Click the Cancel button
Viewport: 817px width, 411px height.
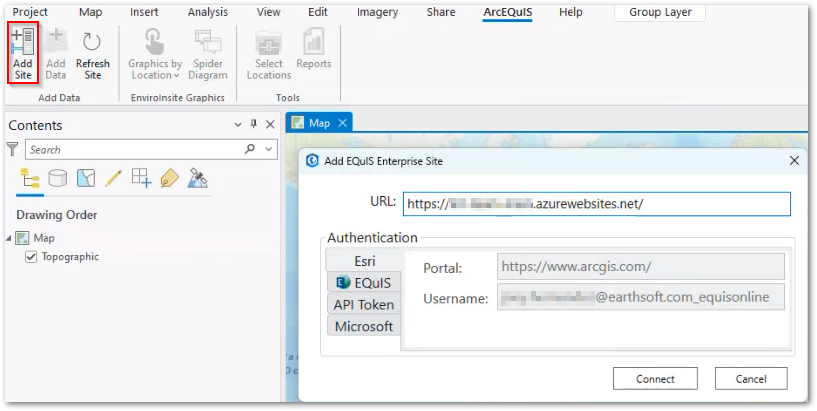point(751,379)
